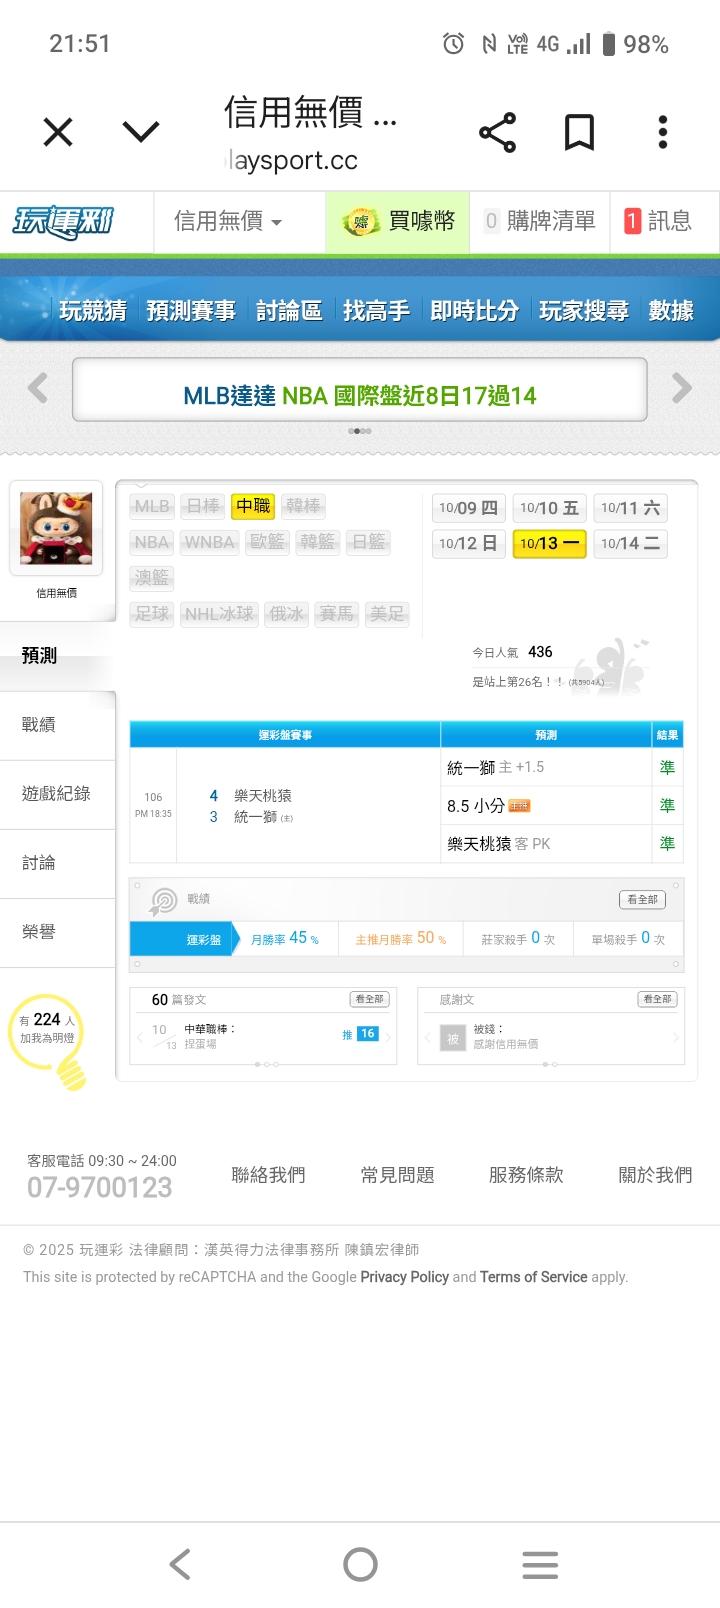Click the 玩運彩 site logo
The width and height of the screenshot is (720, 1608).
64,221
